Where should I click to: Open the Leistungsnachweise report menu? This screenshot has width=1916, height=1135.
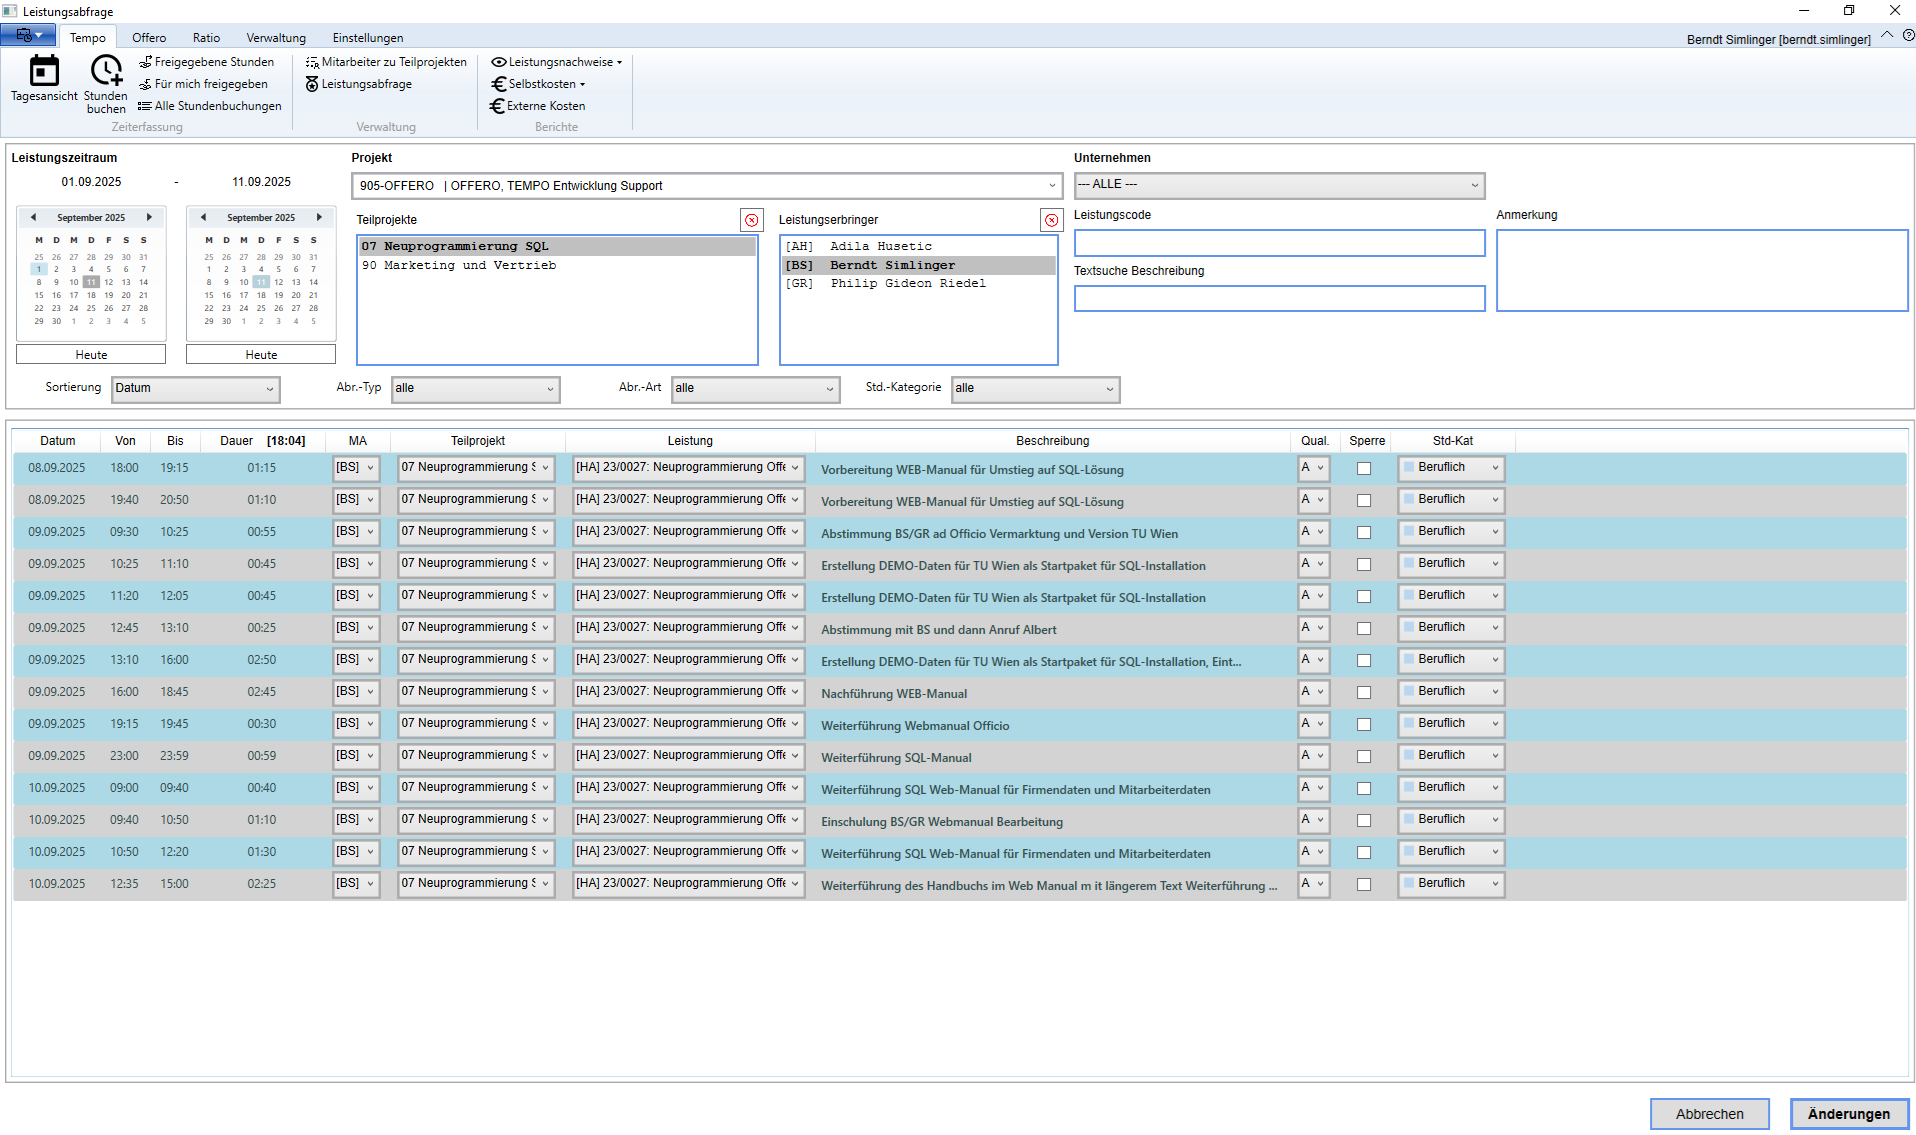pyautogui.click(x=557, y=62)
